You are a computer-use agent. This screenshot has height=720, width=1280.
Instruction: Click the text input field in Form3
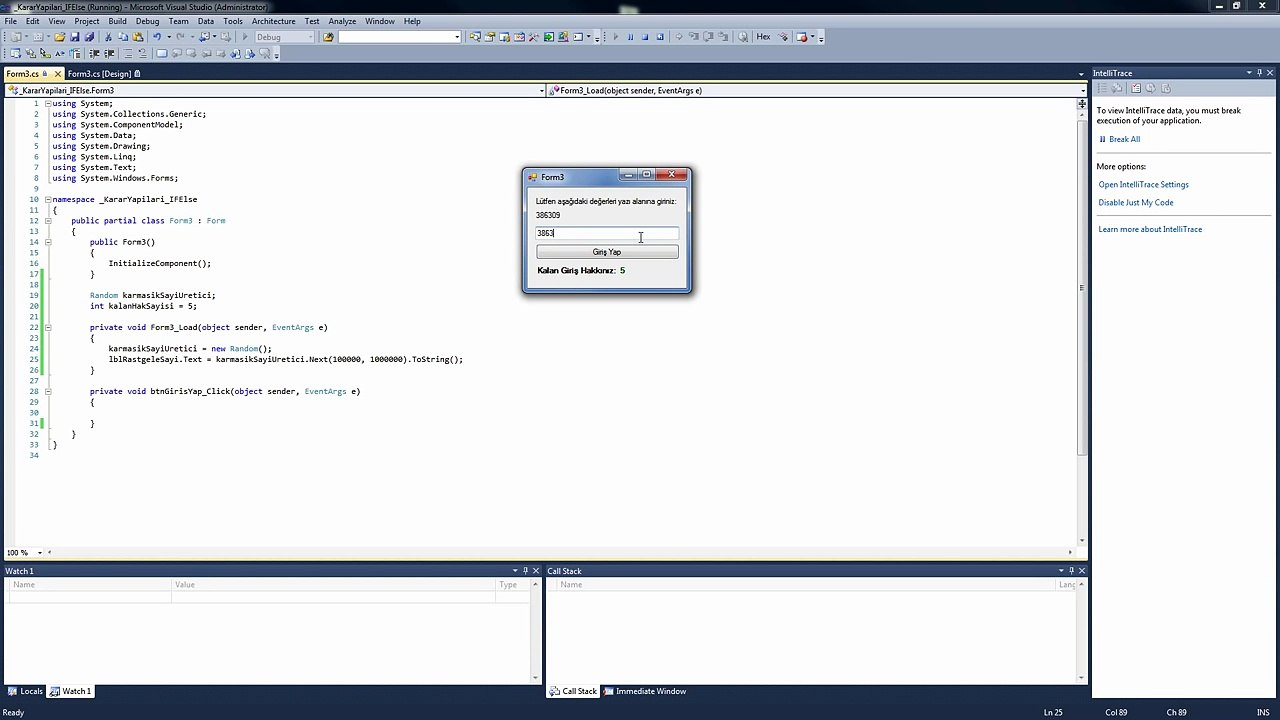point(607,233)
